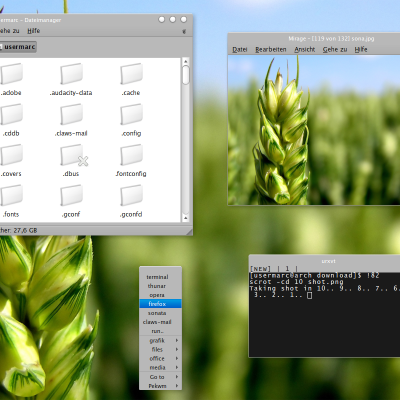
Task: Click the Mirage window title
Action: pyautogui.click(x=331, y=39)
